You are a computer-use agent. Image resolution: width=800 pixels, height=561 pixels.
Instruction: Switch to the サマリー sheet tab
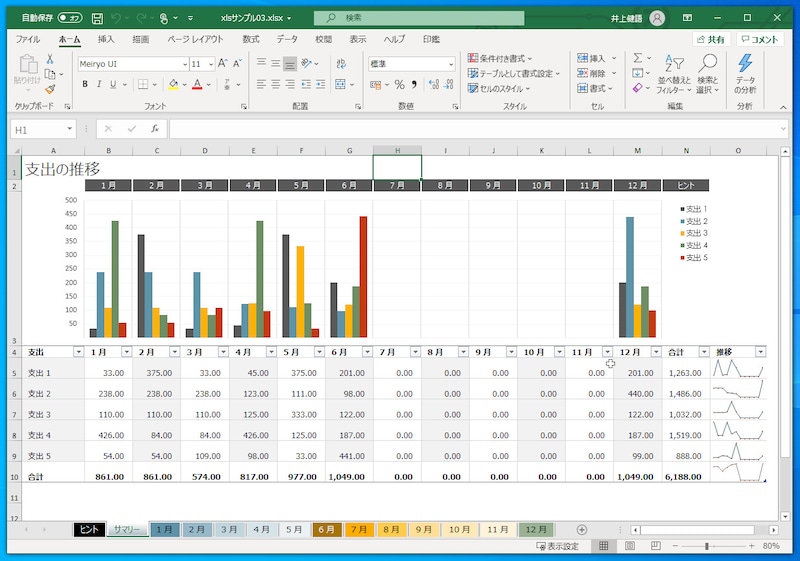pyautogui.click(x=126, y=529)
